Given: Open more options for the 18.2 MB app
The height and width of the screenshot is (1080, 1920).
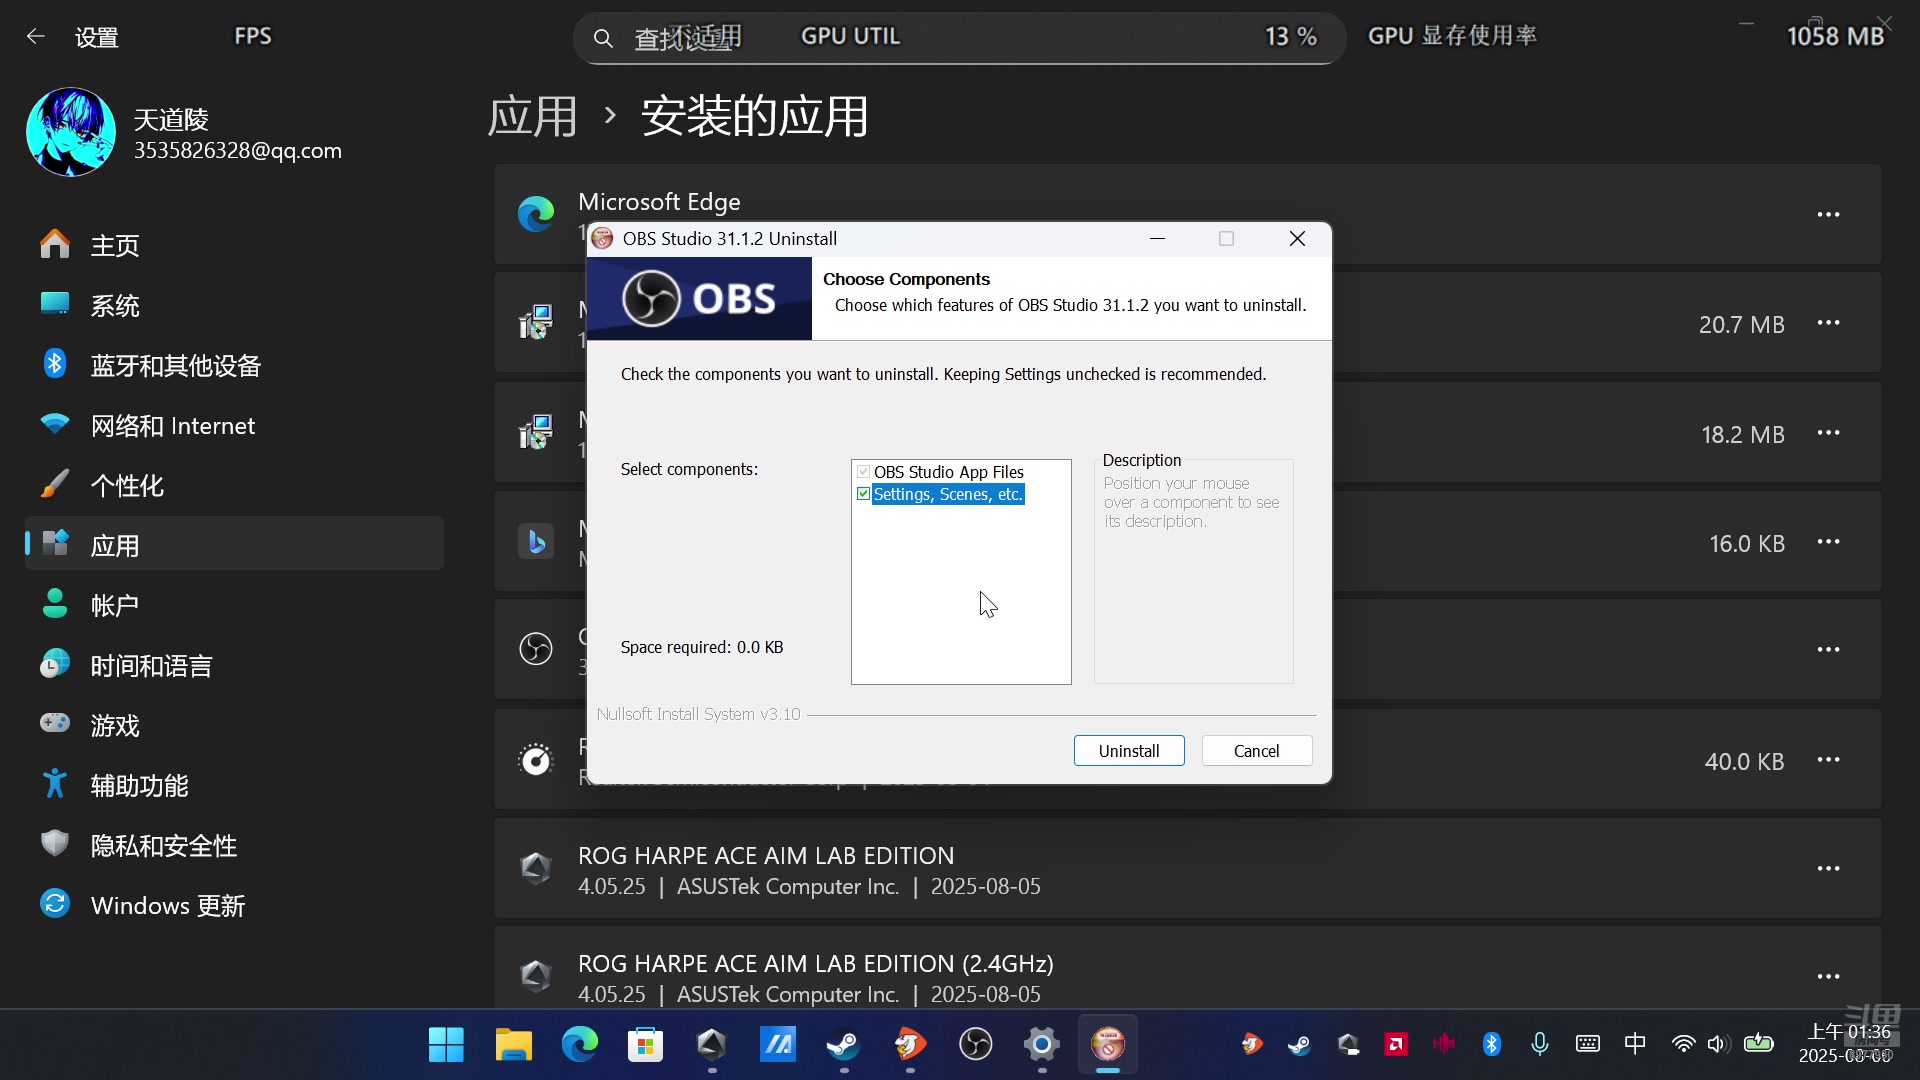Looking at the screenshot, I should point(1828,433).
